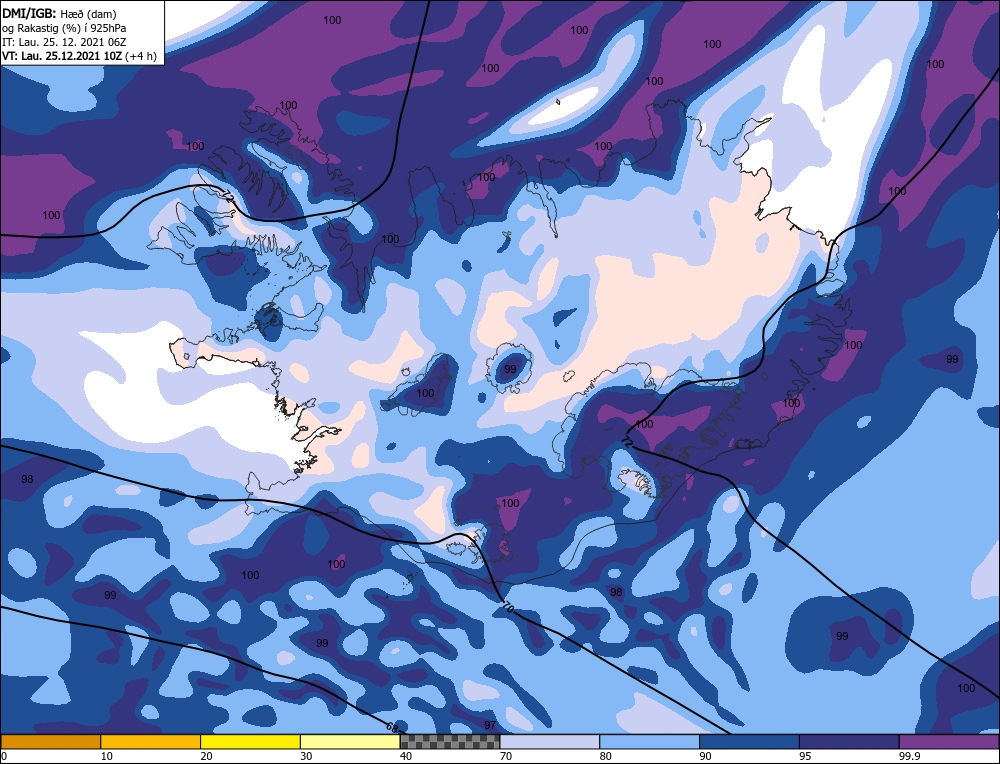The width and height of the screenshot is (1000, 764).
Task: Click the "70" height contour label on the map
Action: (507, 606)
